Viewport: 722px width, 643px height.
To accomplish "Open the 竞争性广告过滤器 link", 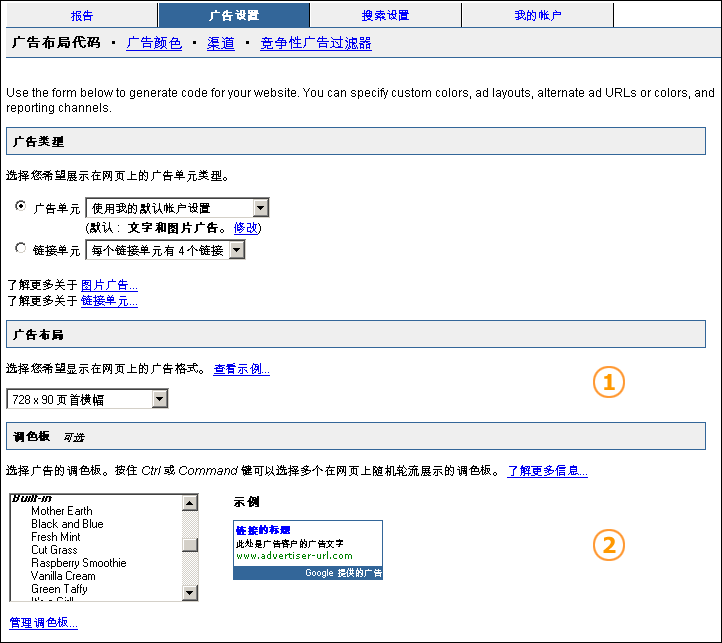I will pyautogui.click(x=315, y=43).
